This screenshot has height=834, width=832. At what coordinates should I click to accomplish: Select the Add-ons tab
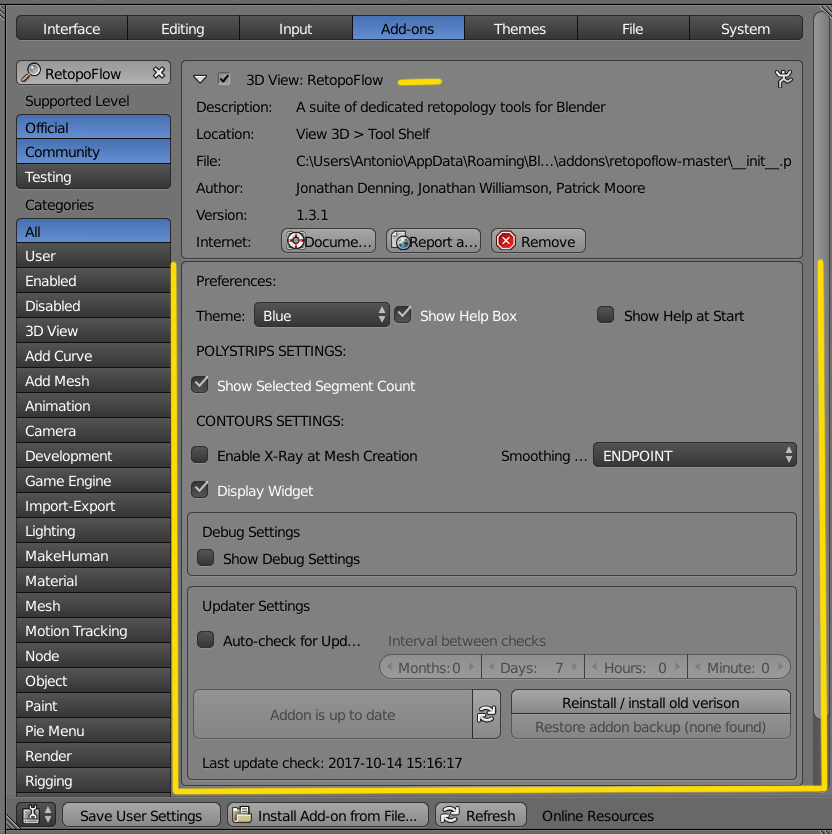click(x=408, y=28)
